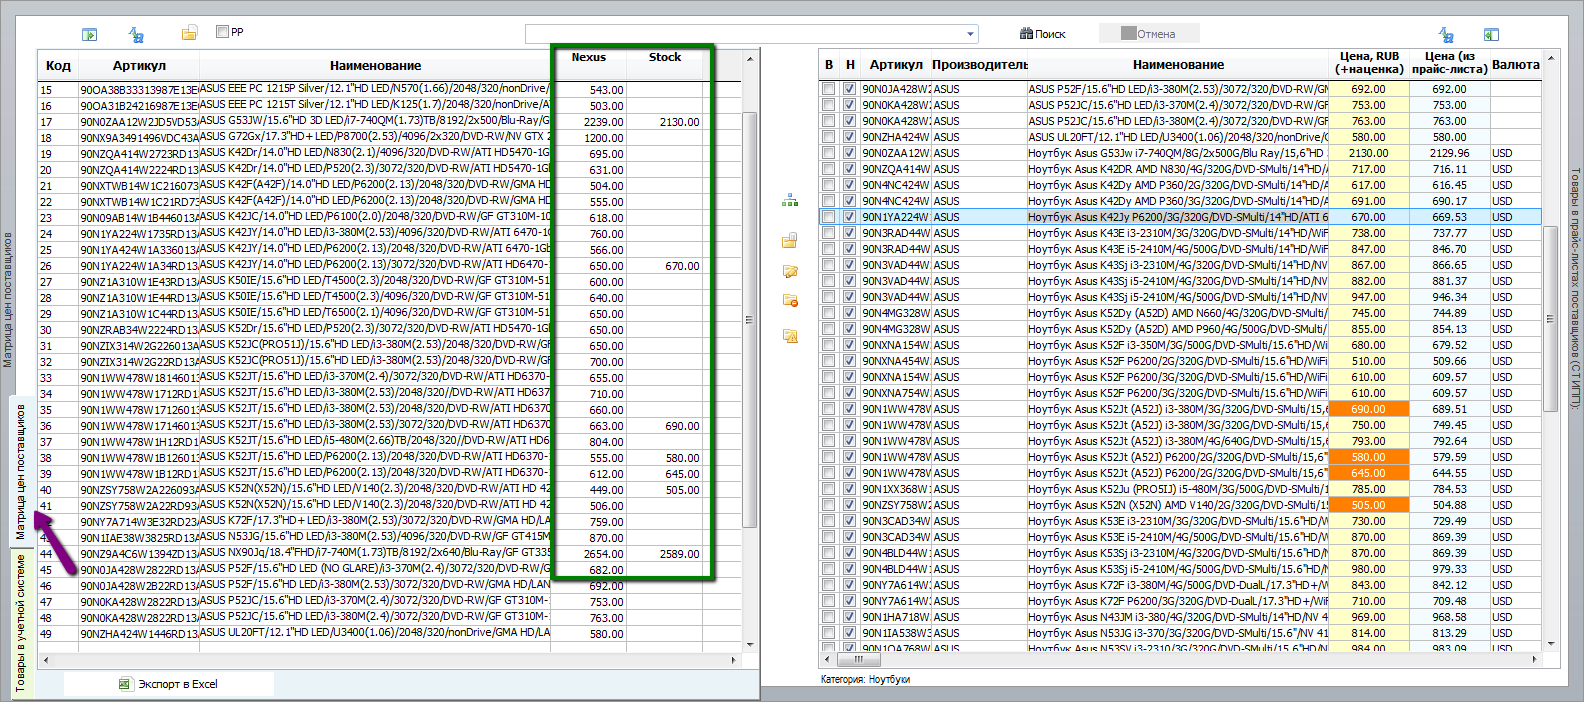This screenshot has width=1584, height=702.
Task: Tick the В checkbox of the K42Jy P6200 row
Action: pyautogui.click(x=828, y=217)
